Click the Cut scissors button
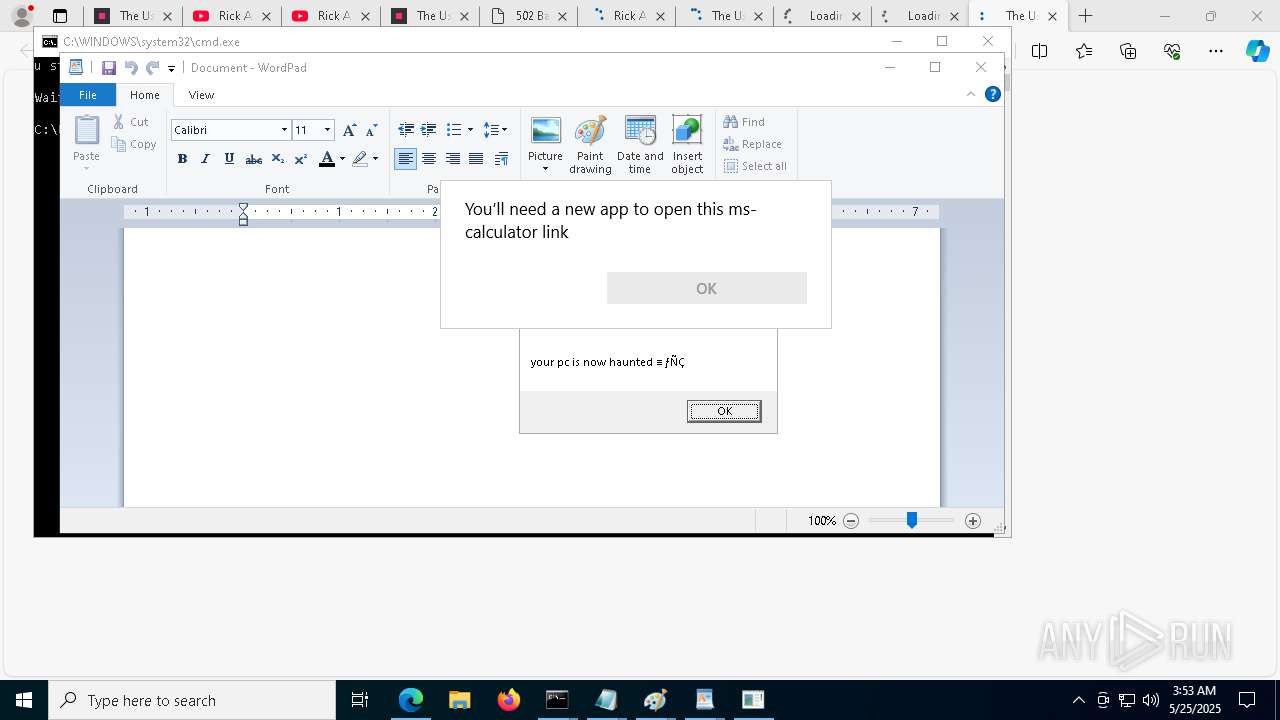The height and width of the screenshot is (720, 1280). [131, 122]
